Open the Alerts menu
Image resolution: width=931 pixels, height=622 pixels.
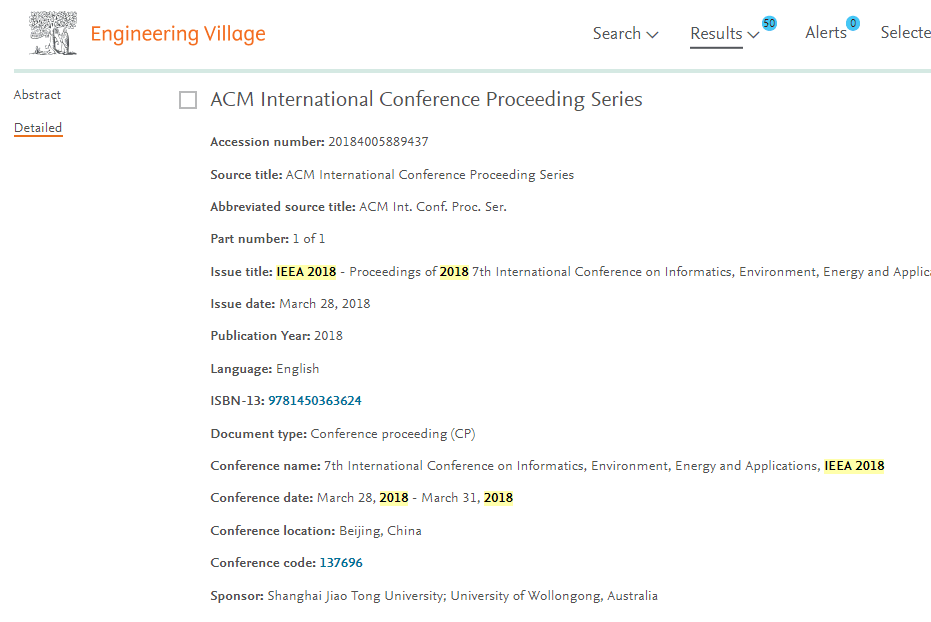[826, 33]
